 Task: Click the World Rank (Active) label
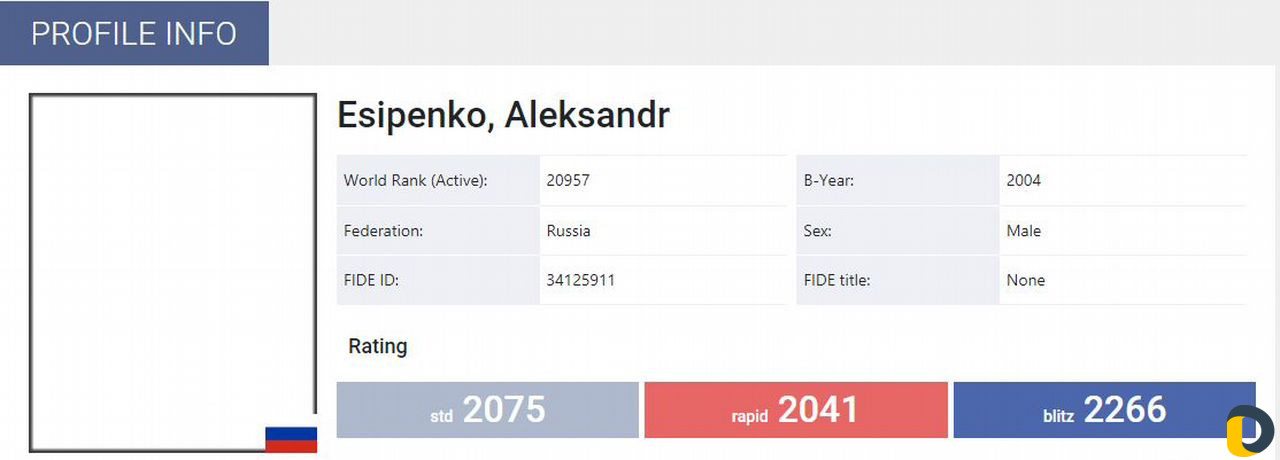click(415, 181)
